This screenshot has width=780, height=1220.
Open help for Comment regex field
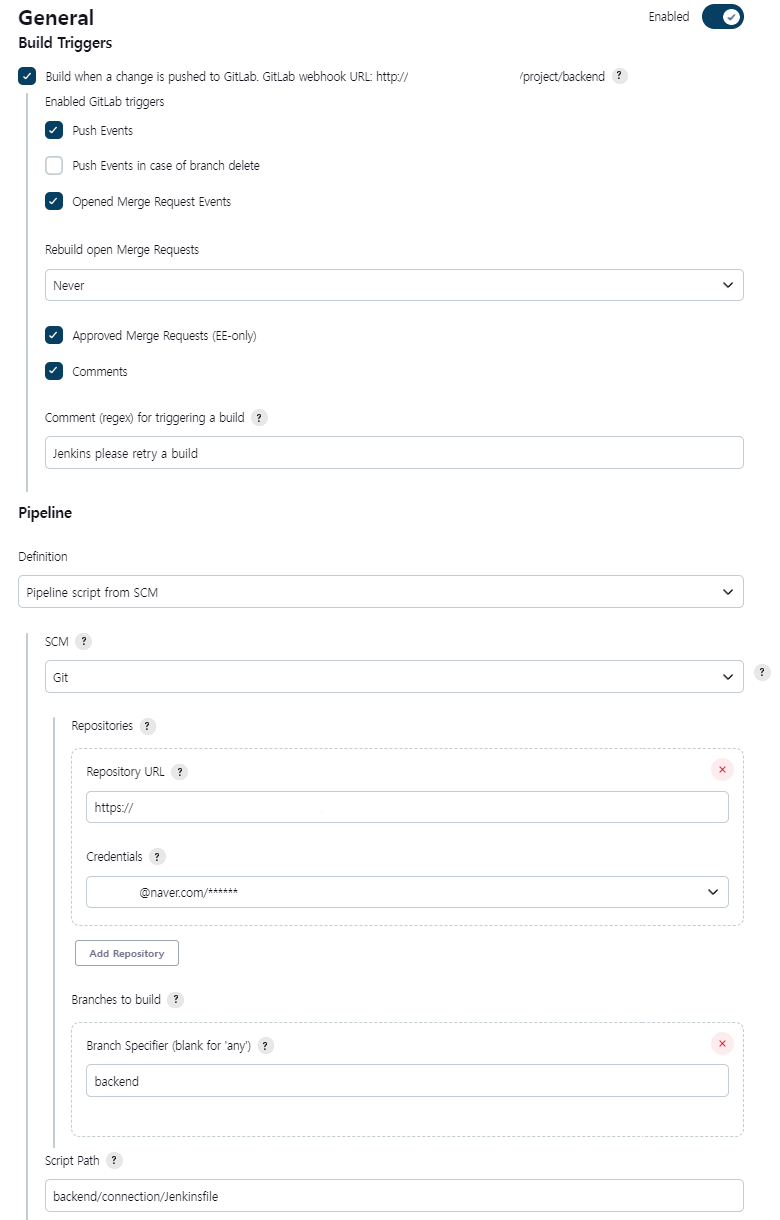[259, 418]
